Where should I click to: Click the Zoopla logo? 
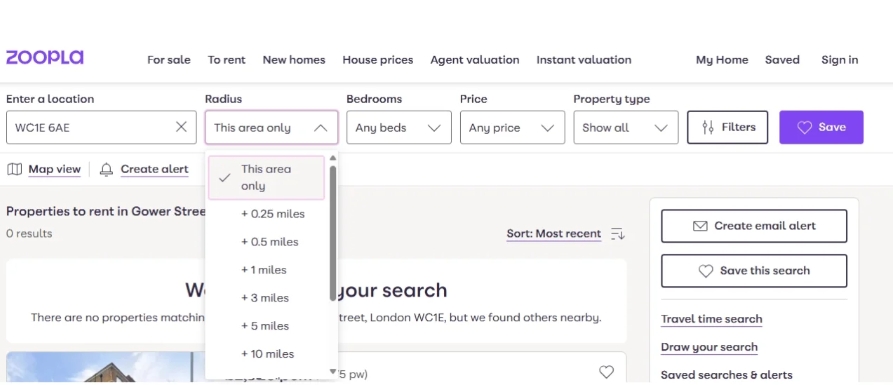pos(45,58)
